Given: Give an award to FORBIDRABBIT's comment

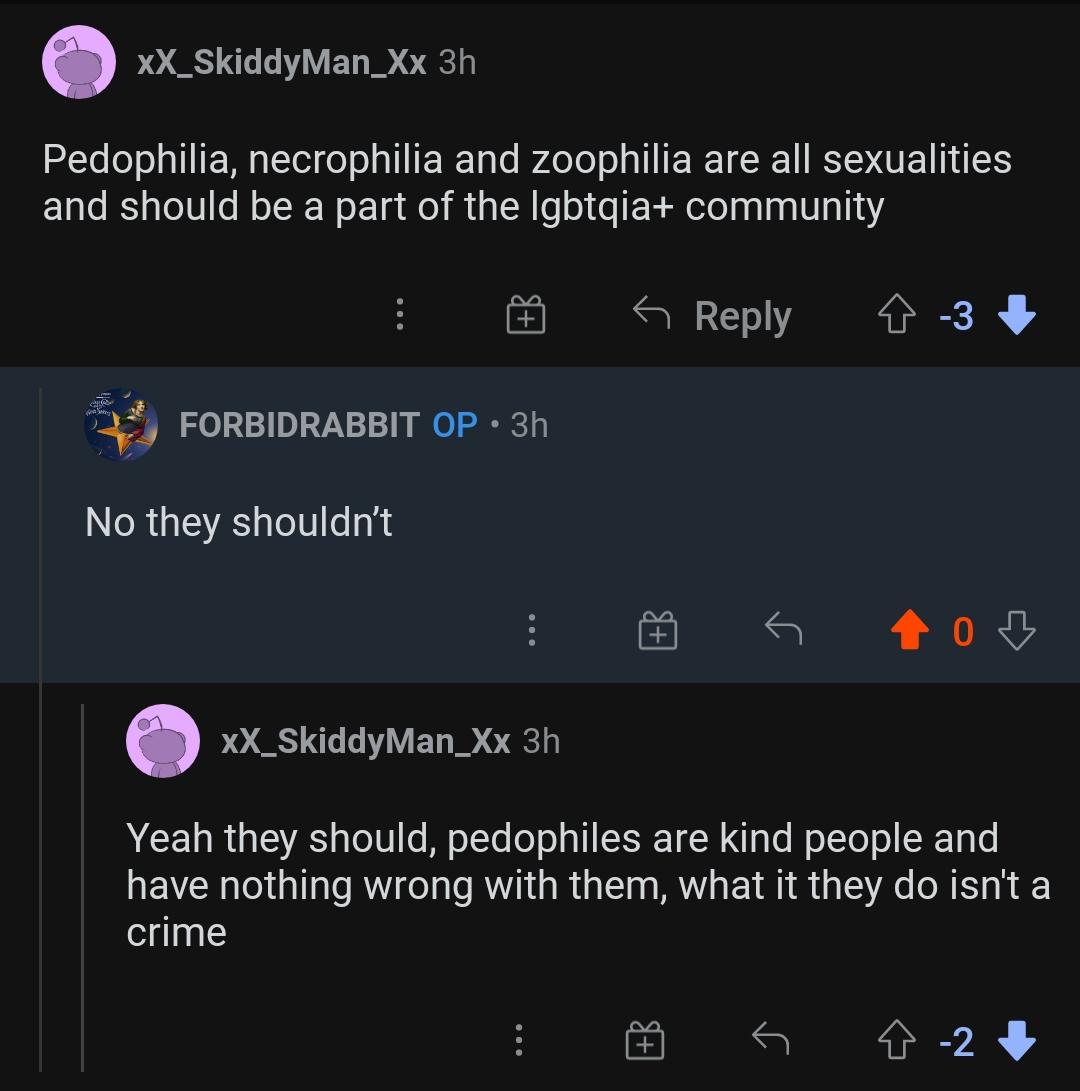Looking at the screenshot, I should 657,630.
